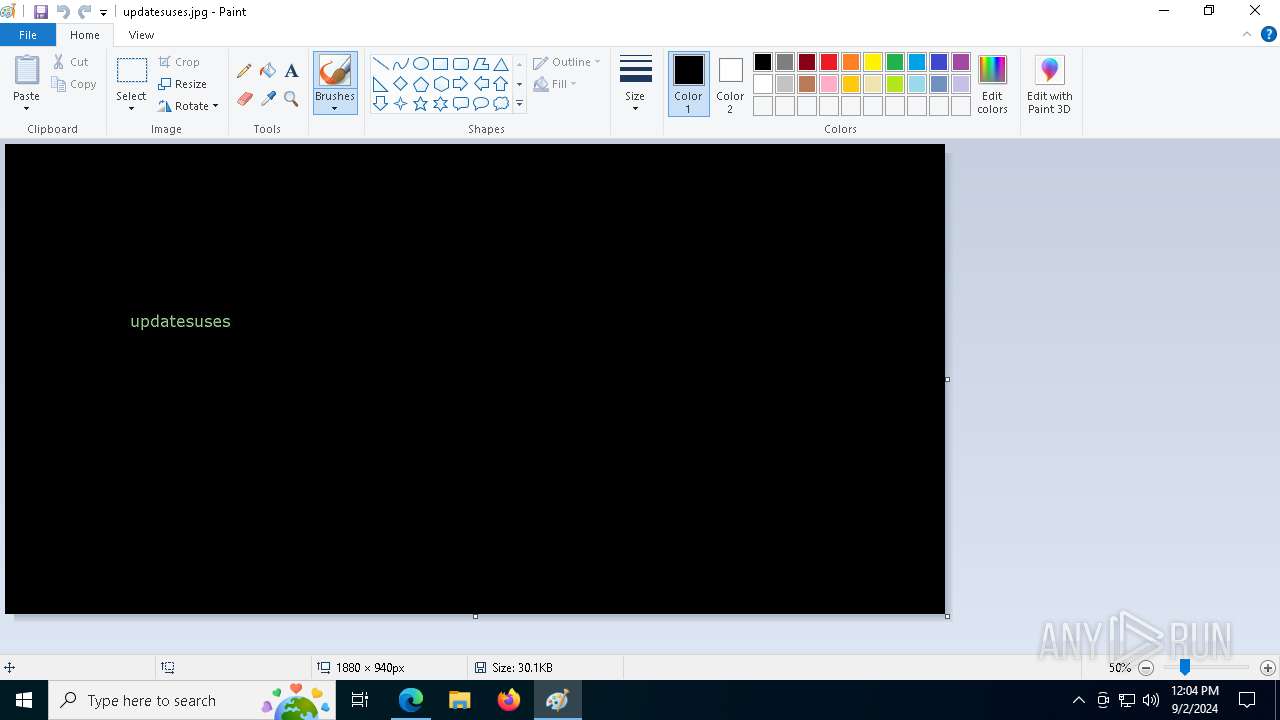Adjust the zoom slider handle
Viewport: 1280px width, 720px height.
1185,667
